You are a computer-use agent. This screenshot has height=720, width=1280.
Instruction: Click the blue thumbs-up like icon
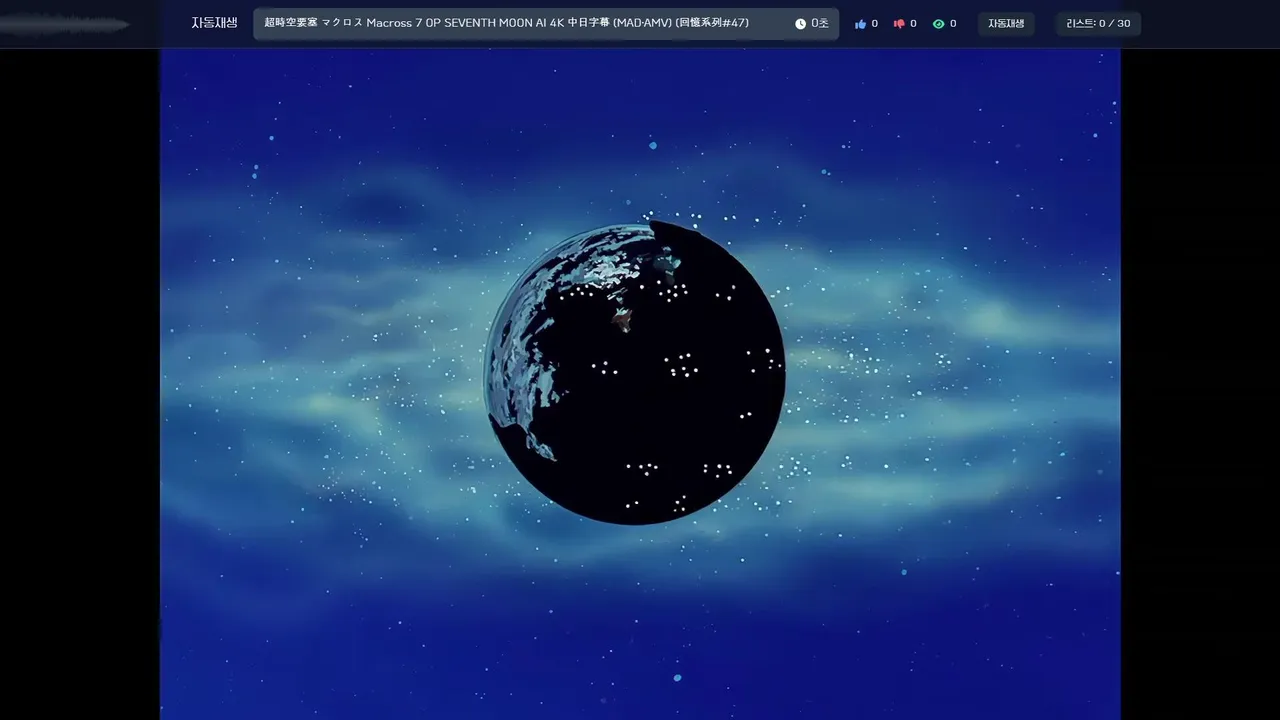point(860,24)
